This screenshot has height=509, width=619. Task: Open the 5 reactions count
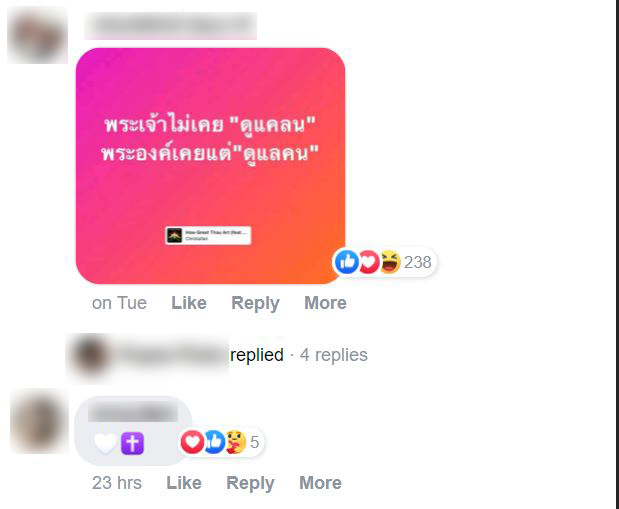[255, 442]
